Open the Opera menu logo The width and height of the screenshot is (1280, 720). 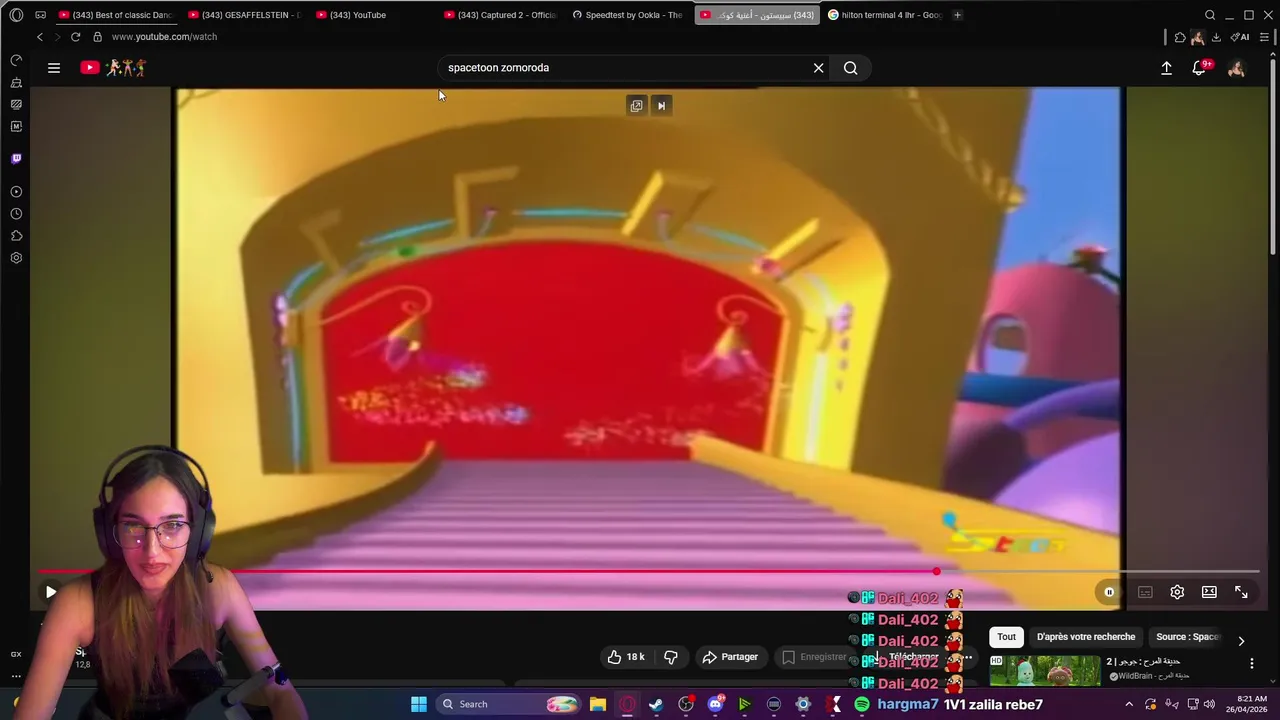16,15
